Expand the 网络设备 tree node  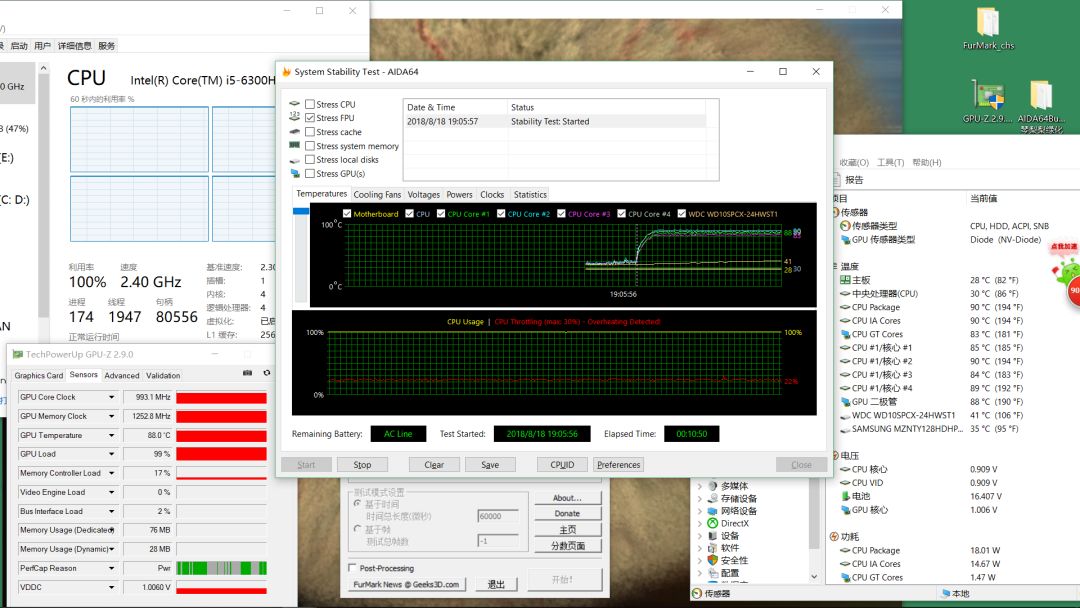click(700, 511)
